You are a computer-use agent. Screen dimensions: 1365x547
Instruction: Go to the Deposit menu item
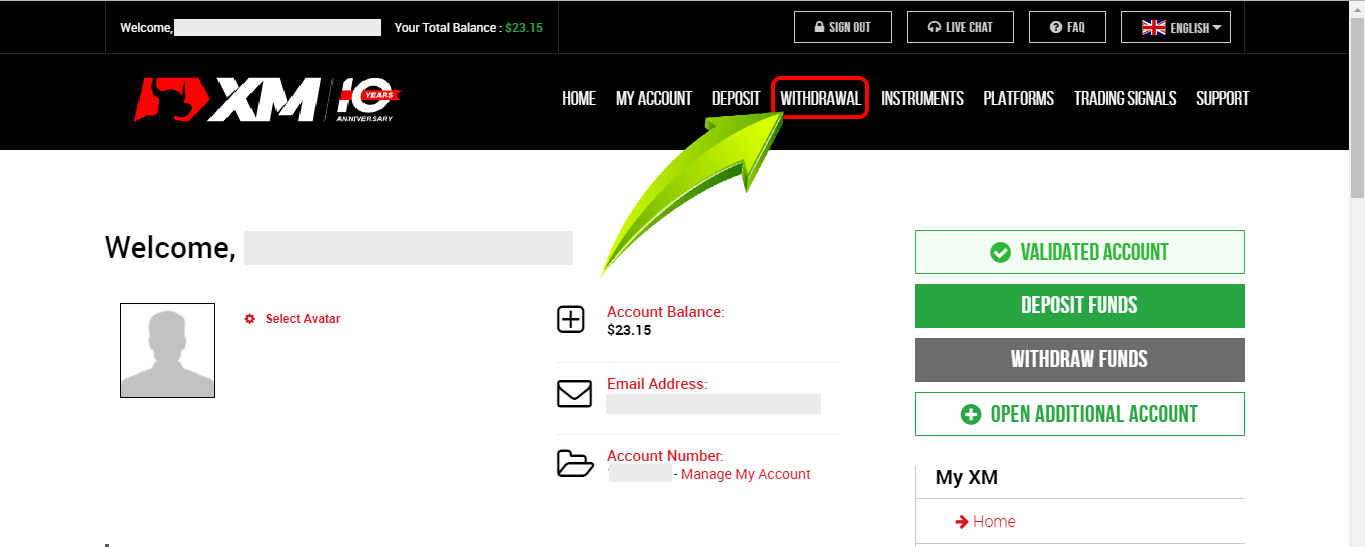[x=736, y=99]
